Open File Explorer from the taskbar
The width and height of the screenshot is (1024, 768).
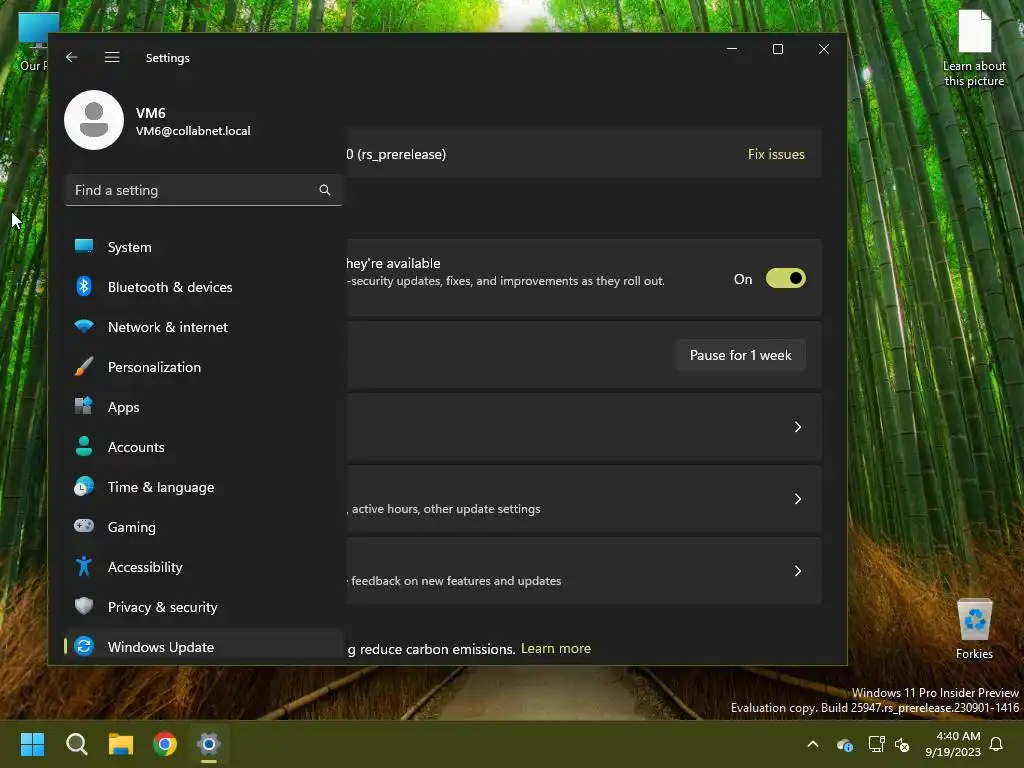(121, 744)
